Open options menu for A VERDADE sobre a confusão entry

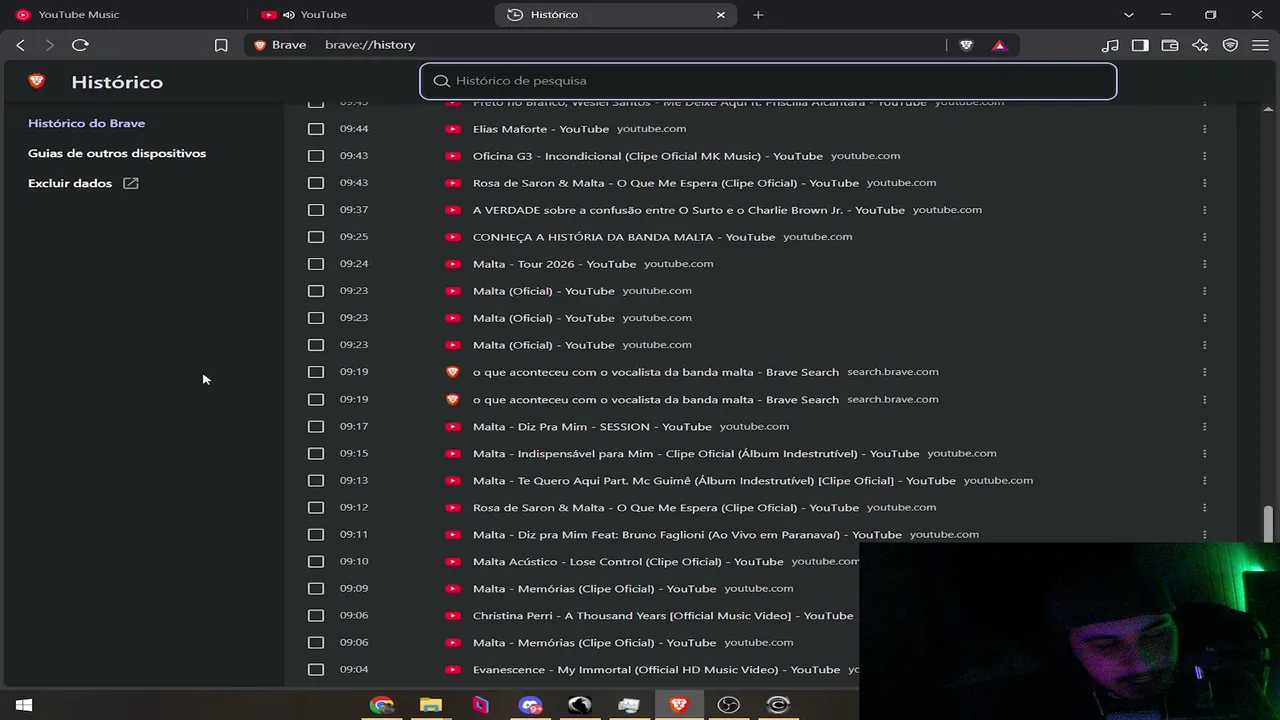(1204, 210)
